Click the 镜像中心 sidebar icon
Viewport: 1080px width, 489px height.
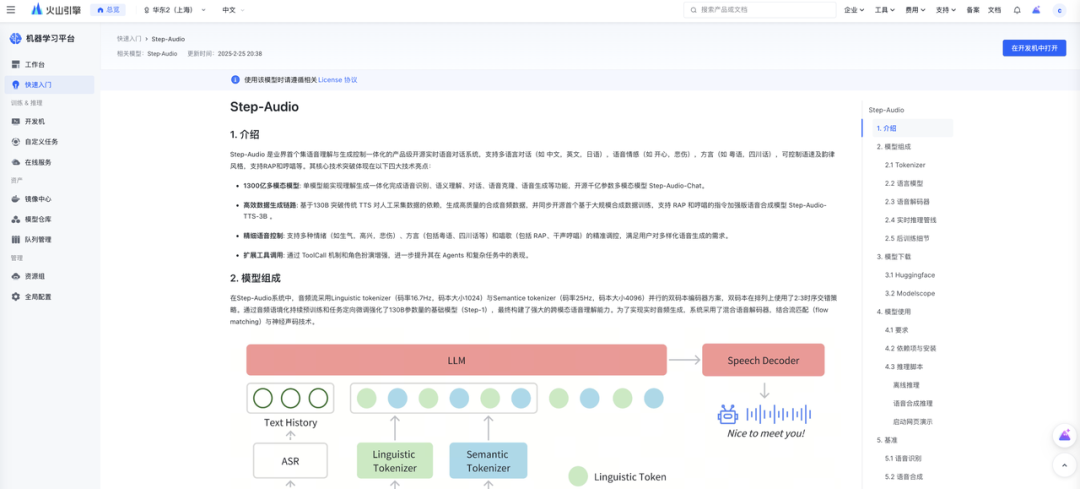(16, 199)
